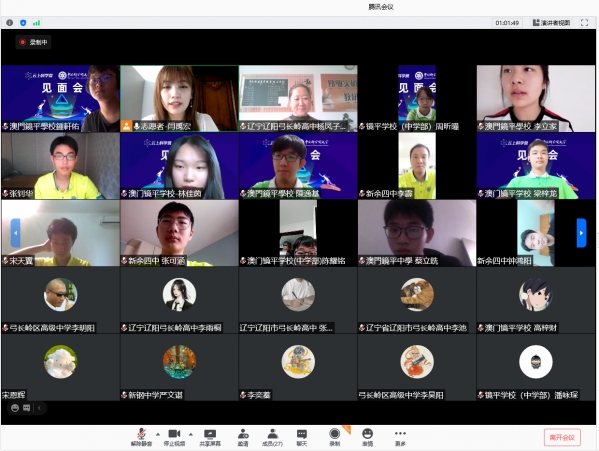
Task: Expand video options arrow beside camera
Action: 190,434
